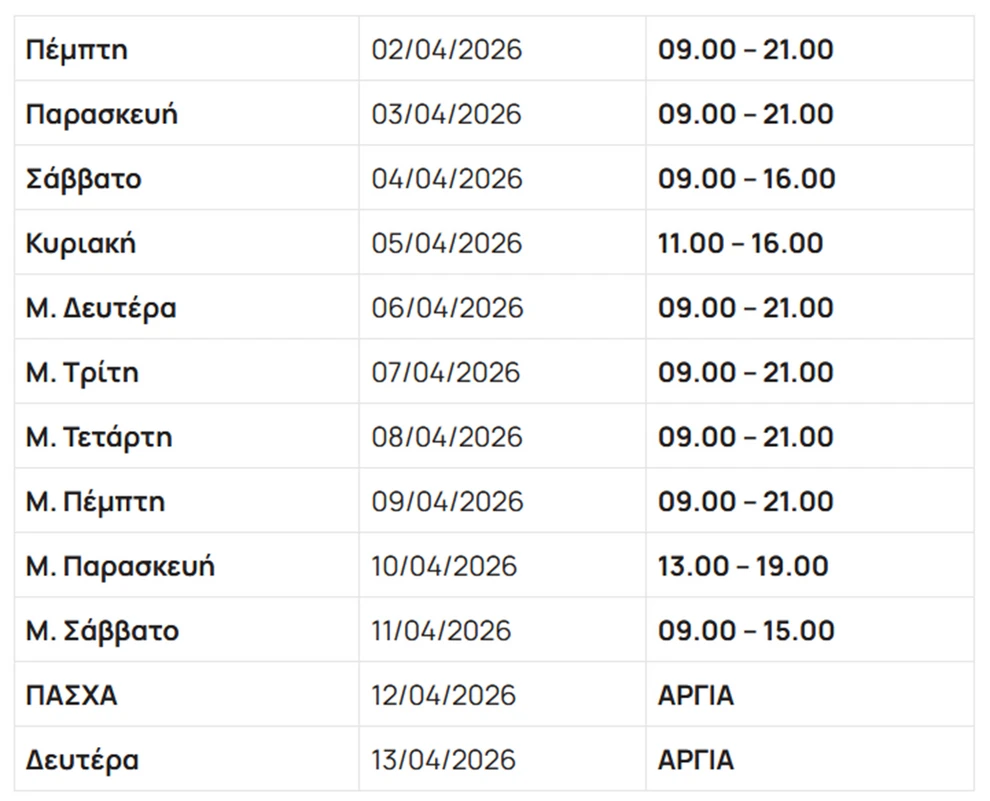Click the hours 11.00 – 16.00
The height and width of the screenshot is (801, 990).
tap(740, 243)
